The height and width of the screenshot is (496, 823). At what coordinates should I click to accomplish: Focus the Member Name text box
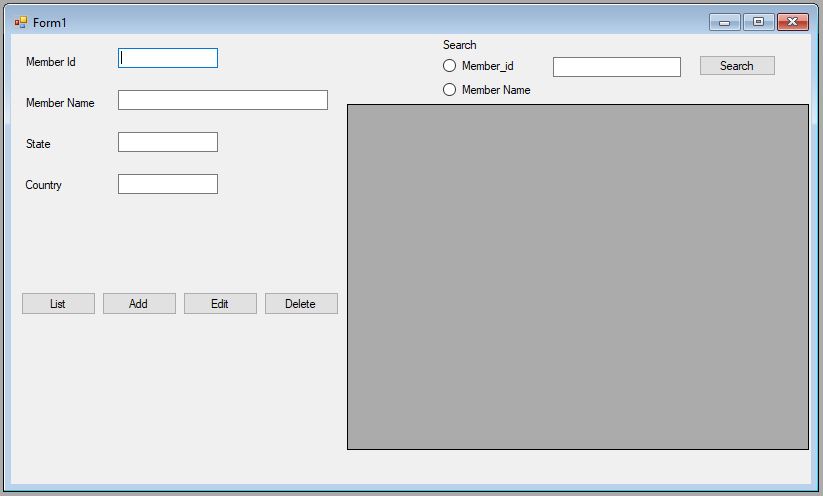click(223, 100)
